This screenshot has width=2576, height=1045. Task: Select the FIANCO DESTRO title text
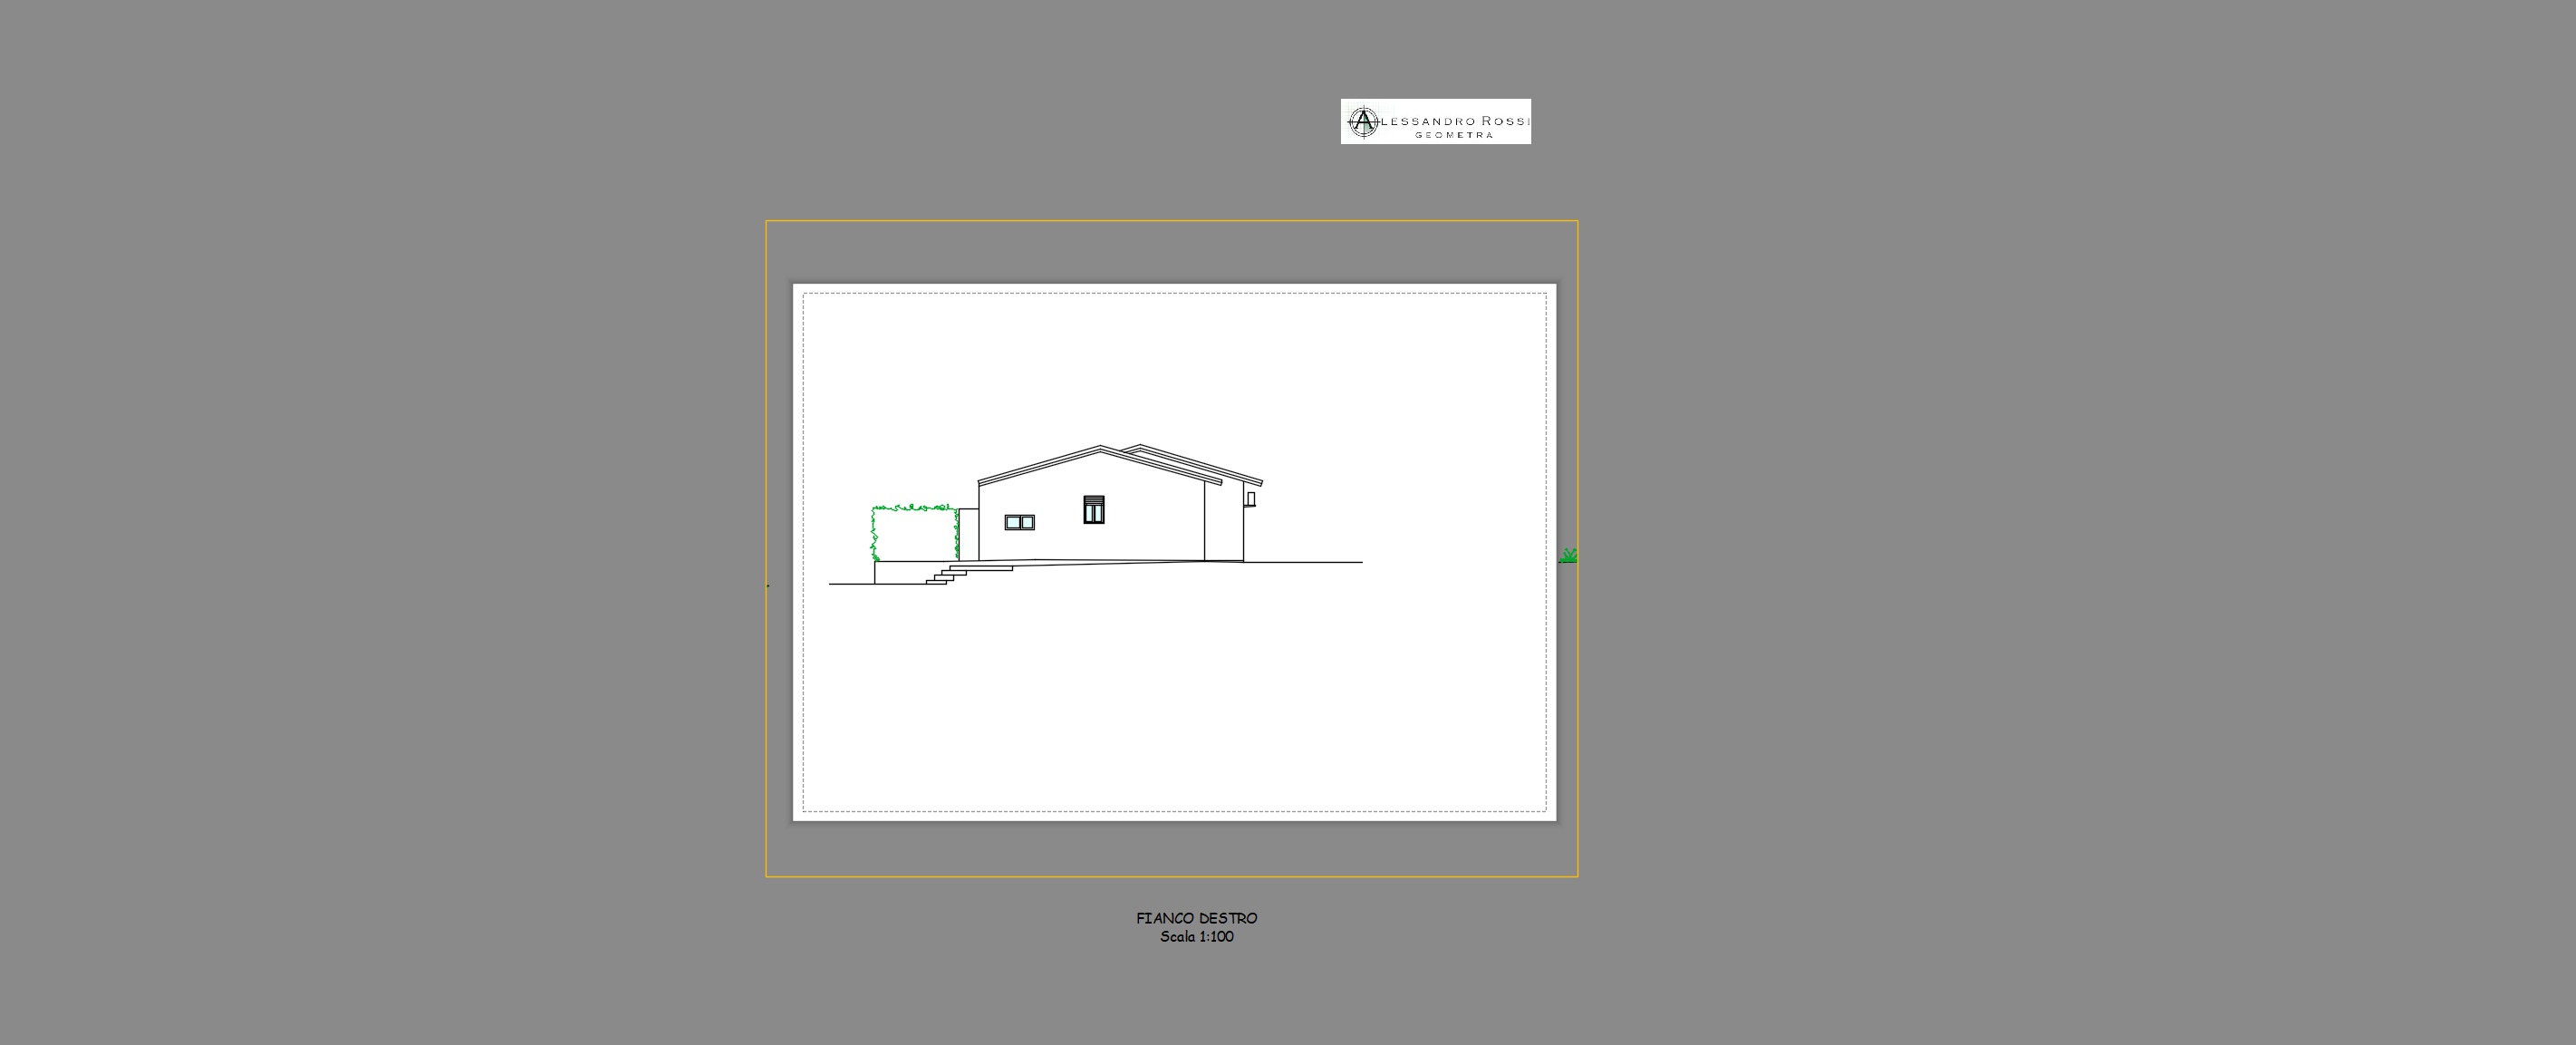(1196, 918)
